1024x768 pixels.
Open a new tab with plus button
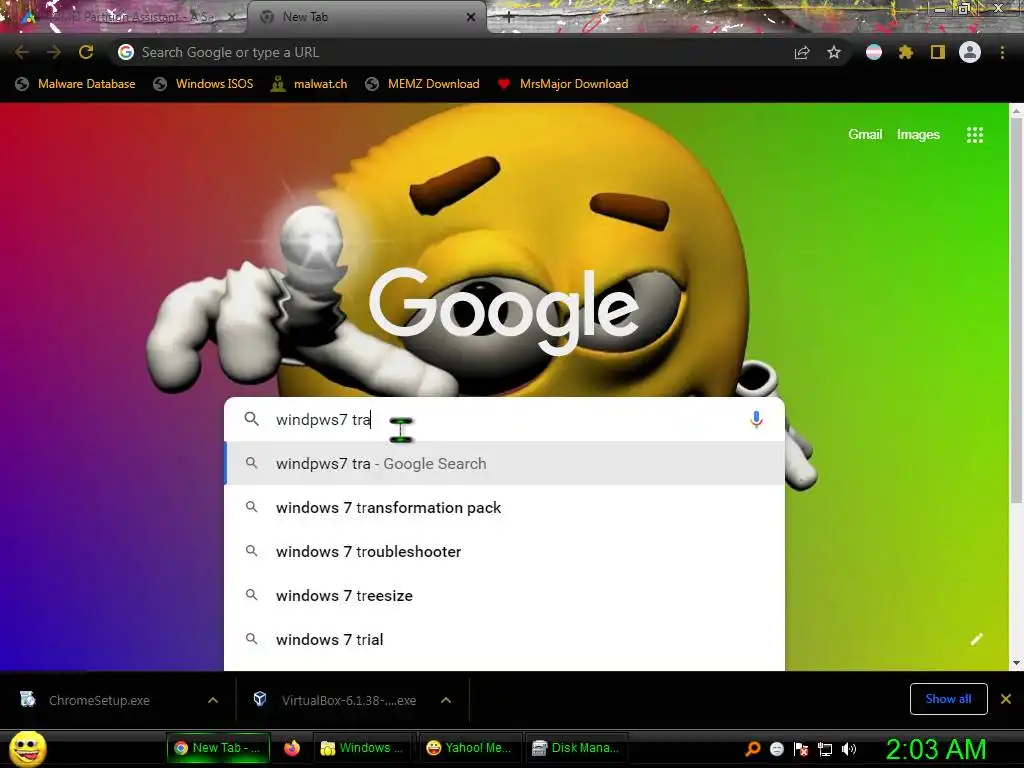(509, 18)
